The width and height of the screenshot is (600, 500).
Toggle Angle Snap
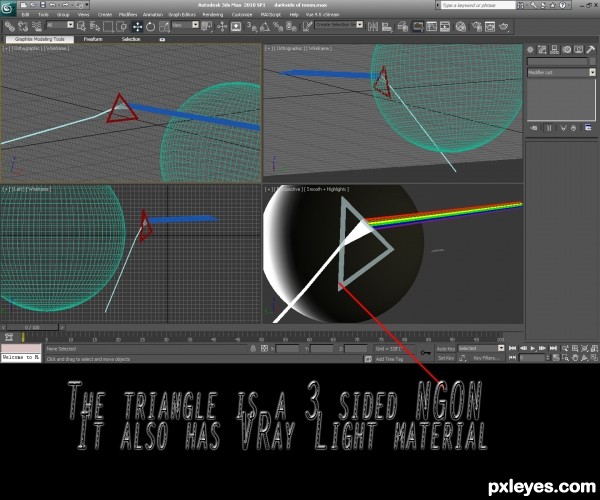click(264, 26)
